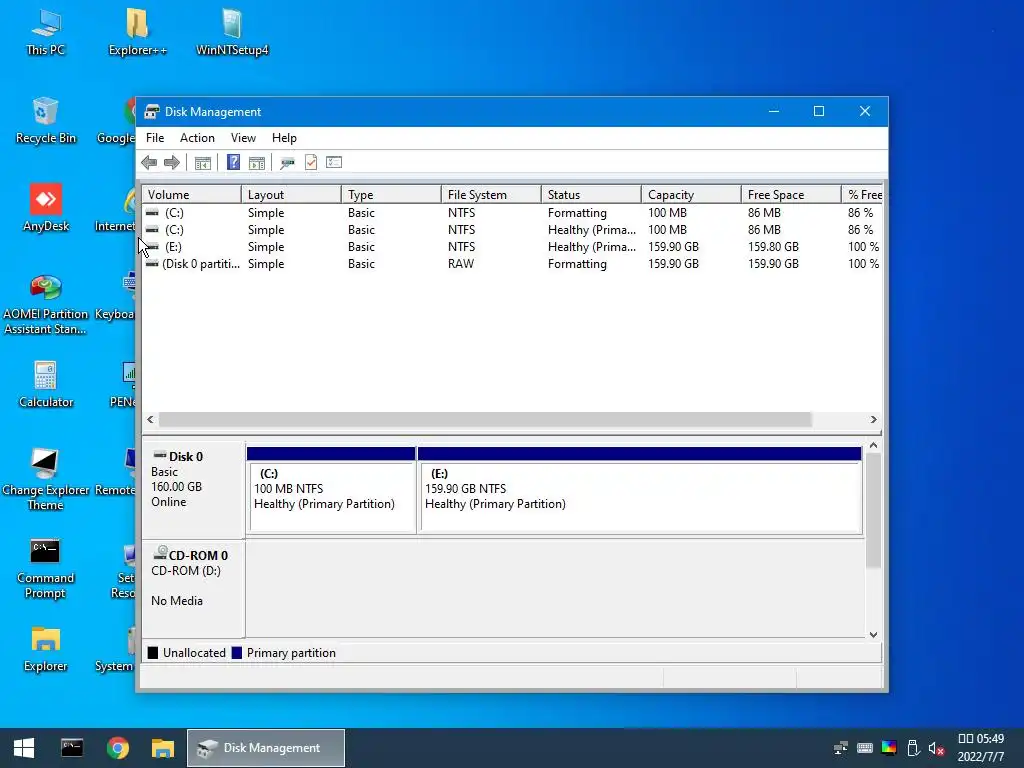Click the disk pane scroll up arrow

pyautogui.click(x=873, y=445)
